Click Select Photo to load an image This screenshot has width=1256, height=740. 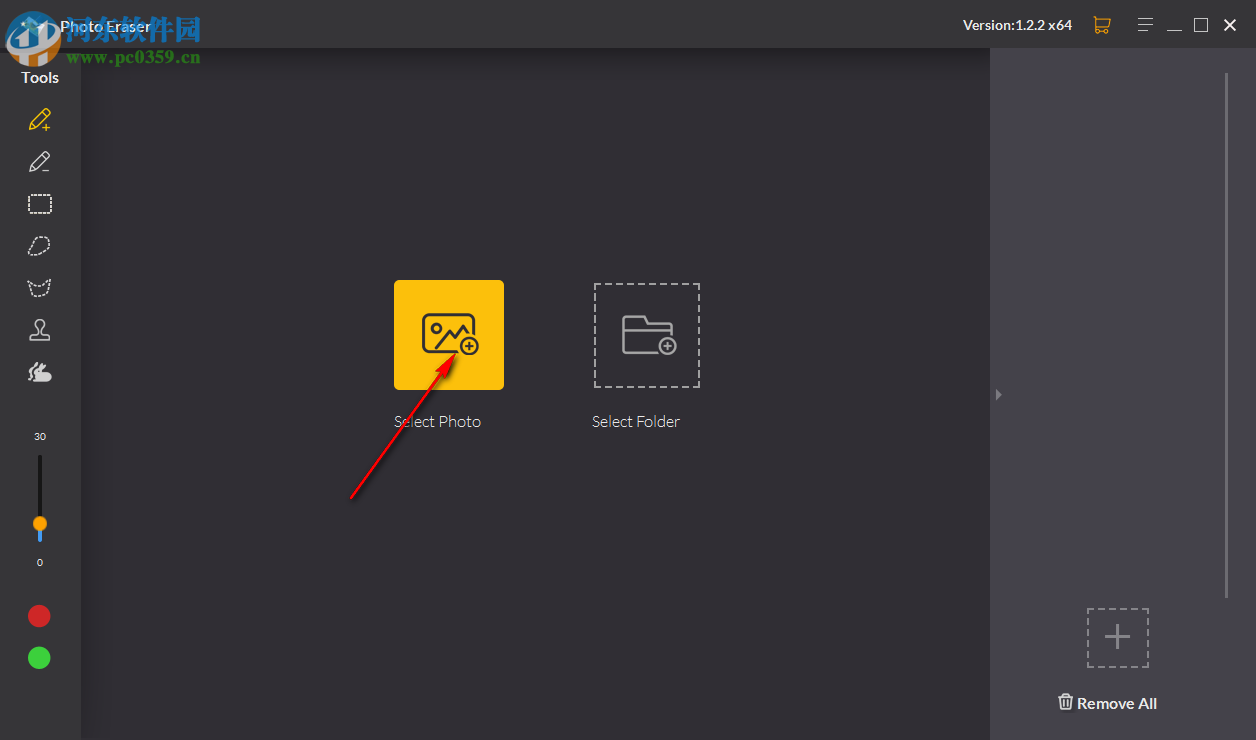[x=448, y=335]
